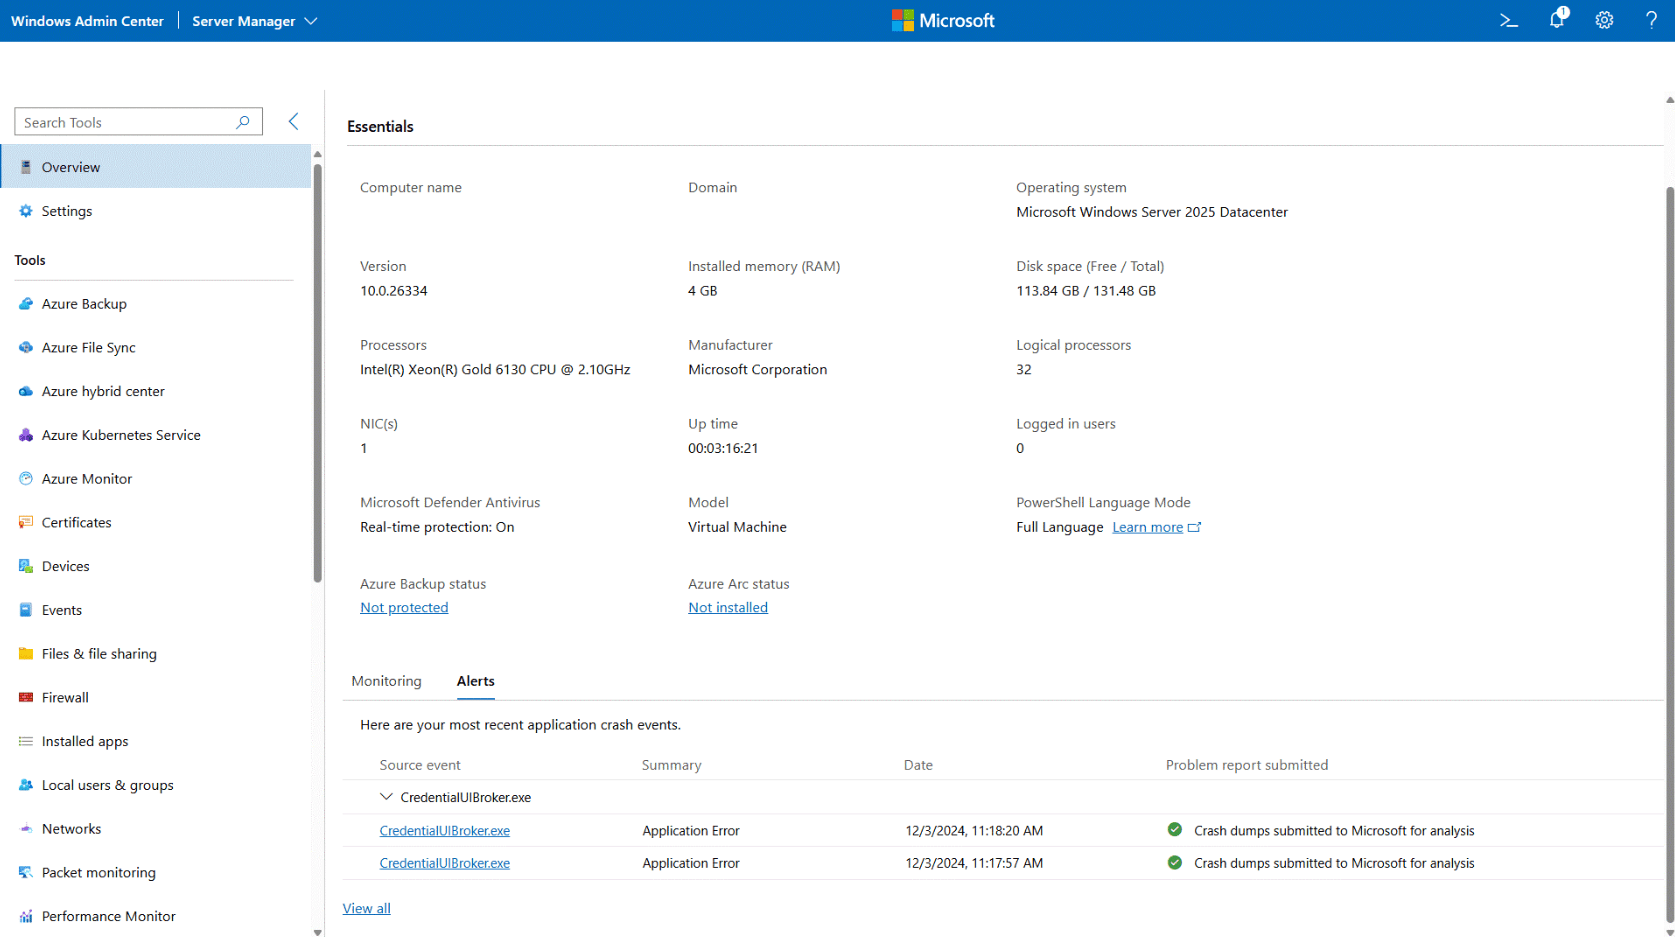Select version value 10.0.26334
This screenshot has width=1675, height=937.
pos(394,291)
